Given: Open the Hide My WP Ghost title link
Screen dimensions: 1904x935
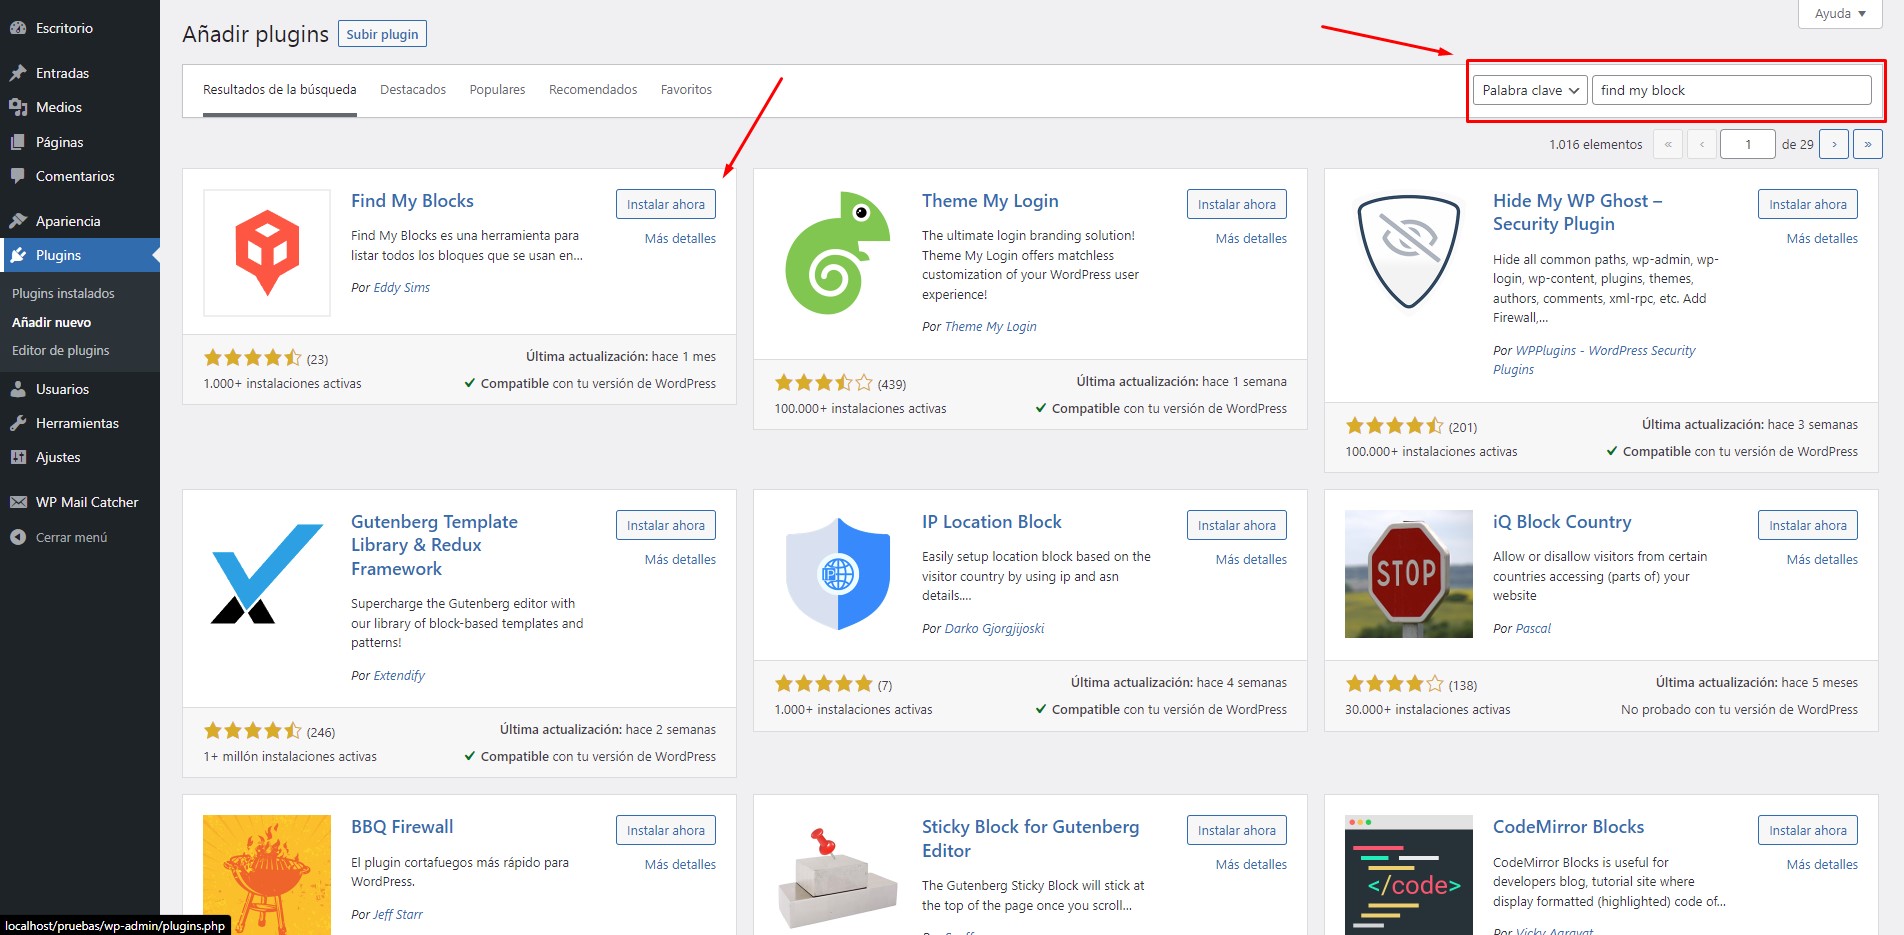Looking at the screenshot, I should coord(1577,212).
